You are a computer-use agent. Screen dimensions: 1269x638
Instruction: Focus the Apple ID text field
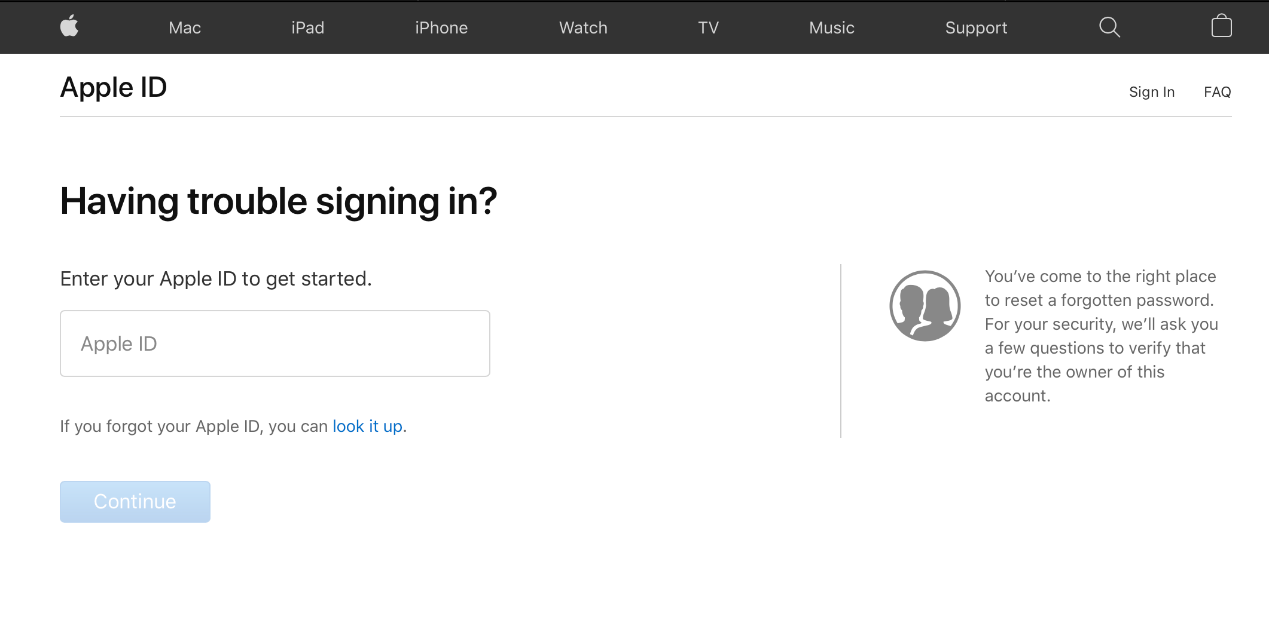[x=275, y=344]
